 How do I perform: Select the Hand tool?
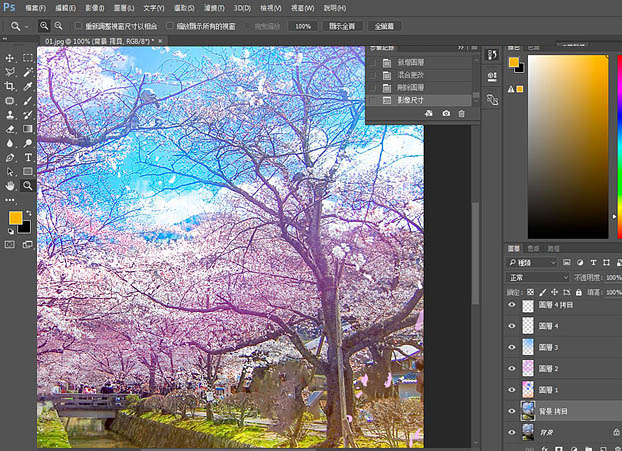(x=10, y=185)
